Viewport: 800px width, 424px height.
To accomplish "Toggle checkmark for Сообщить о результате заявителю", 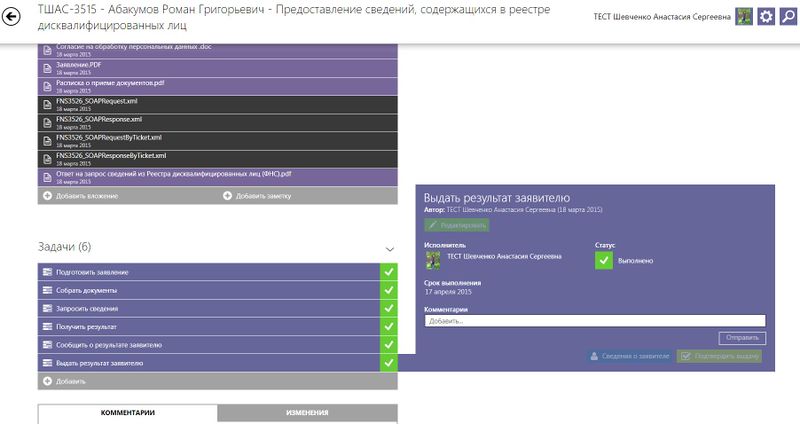I will click(389, 345).
